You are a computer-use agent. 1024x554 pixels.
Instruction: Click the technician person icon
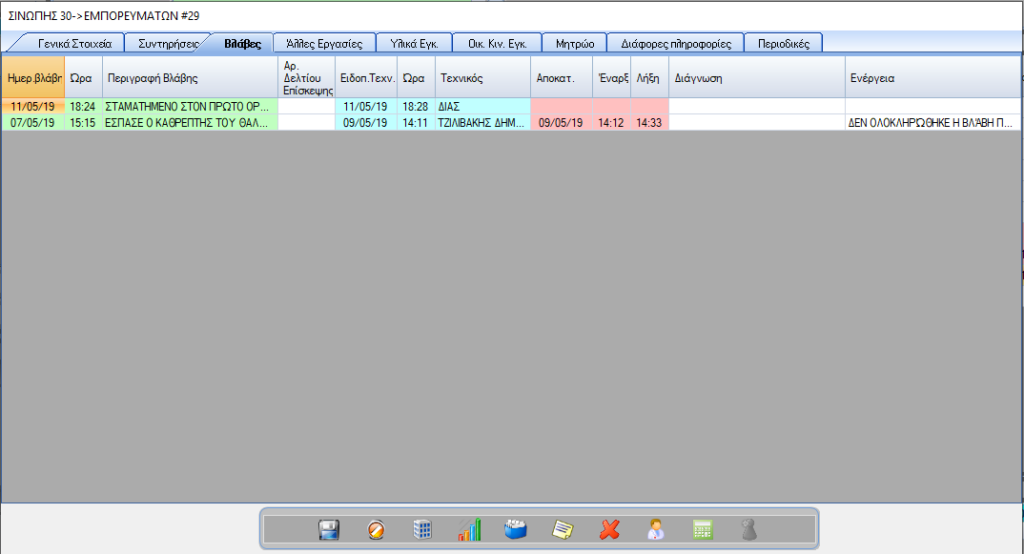pos(656,530)
